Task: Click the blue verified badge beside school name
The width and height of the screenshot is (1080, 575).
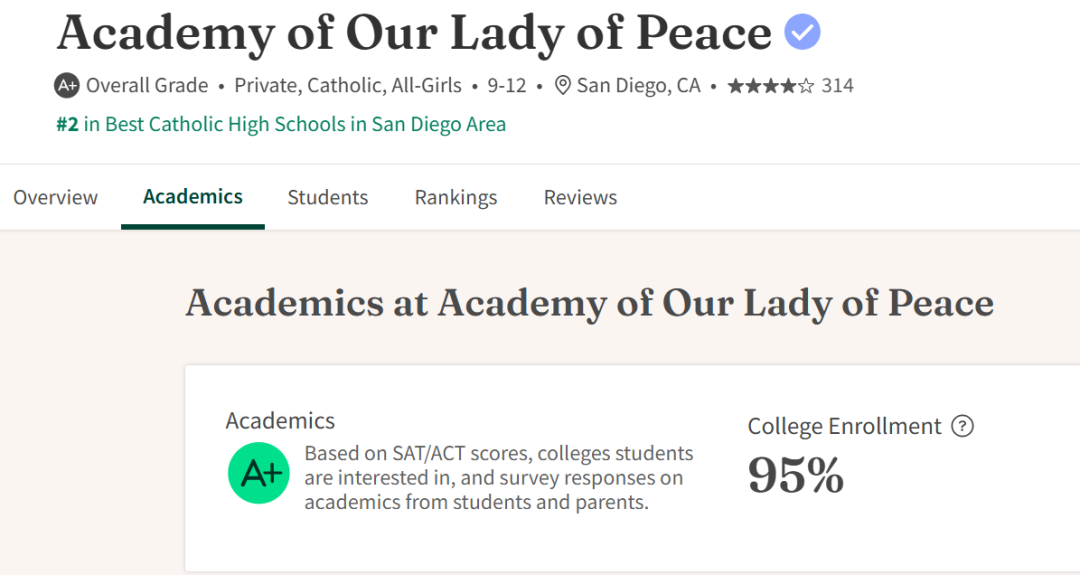Action: [x=802, y=32]
